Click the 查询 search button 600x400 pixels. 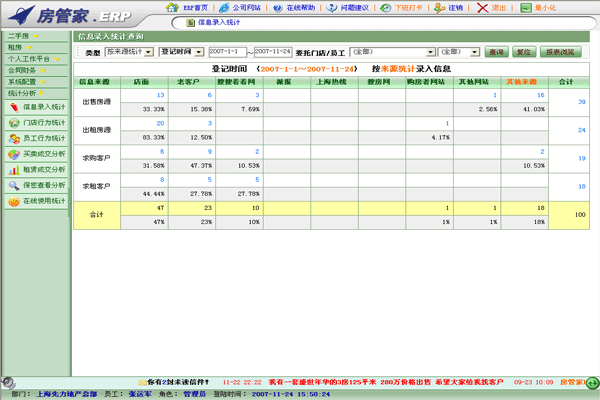pos(497,51)
